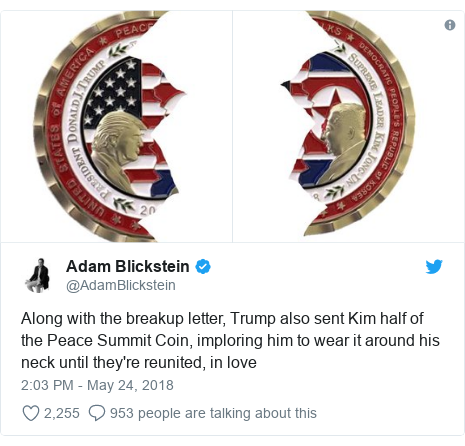Click the 2,255 likes count
This screenshot has height=446, width=465.
pyautogui.click(x=62, y=413)
